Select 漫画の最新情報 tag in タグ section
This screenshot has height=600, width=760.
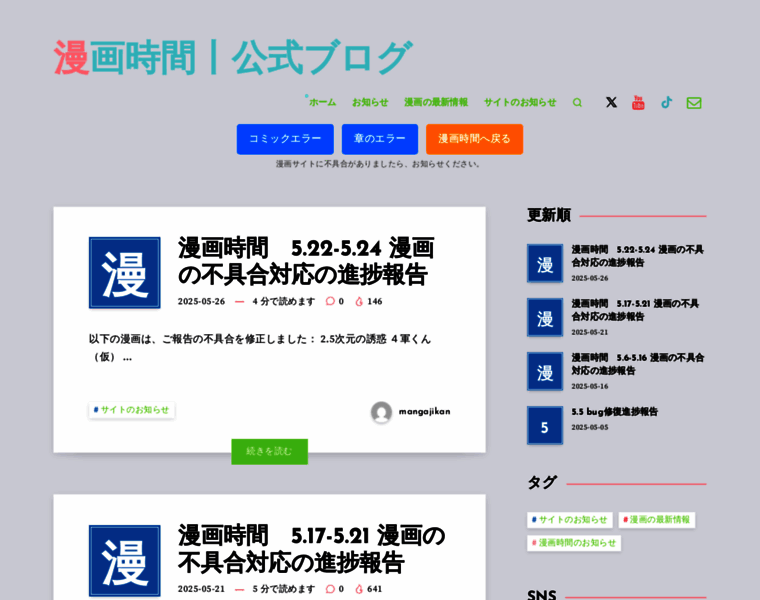tap(657, 520)
